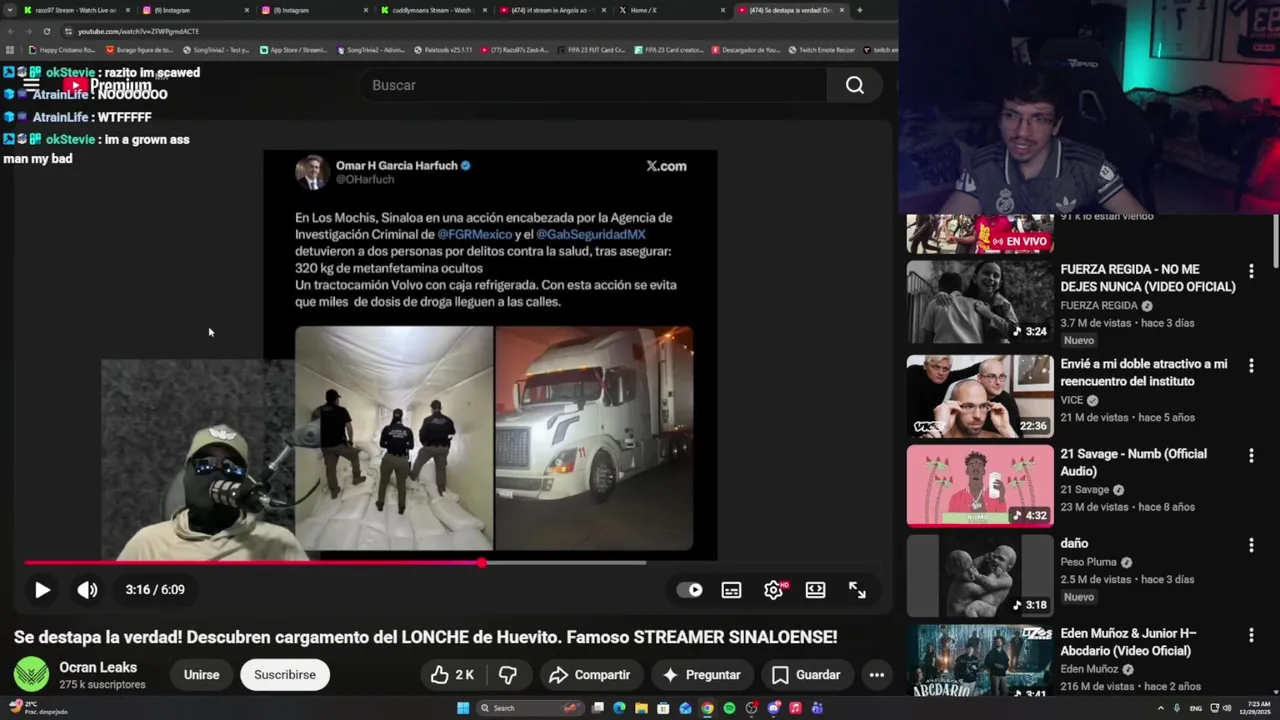This screenshot has height=720, width=1280.
Task: Click the Windows taskbar Search box
Action: (530, 708)
